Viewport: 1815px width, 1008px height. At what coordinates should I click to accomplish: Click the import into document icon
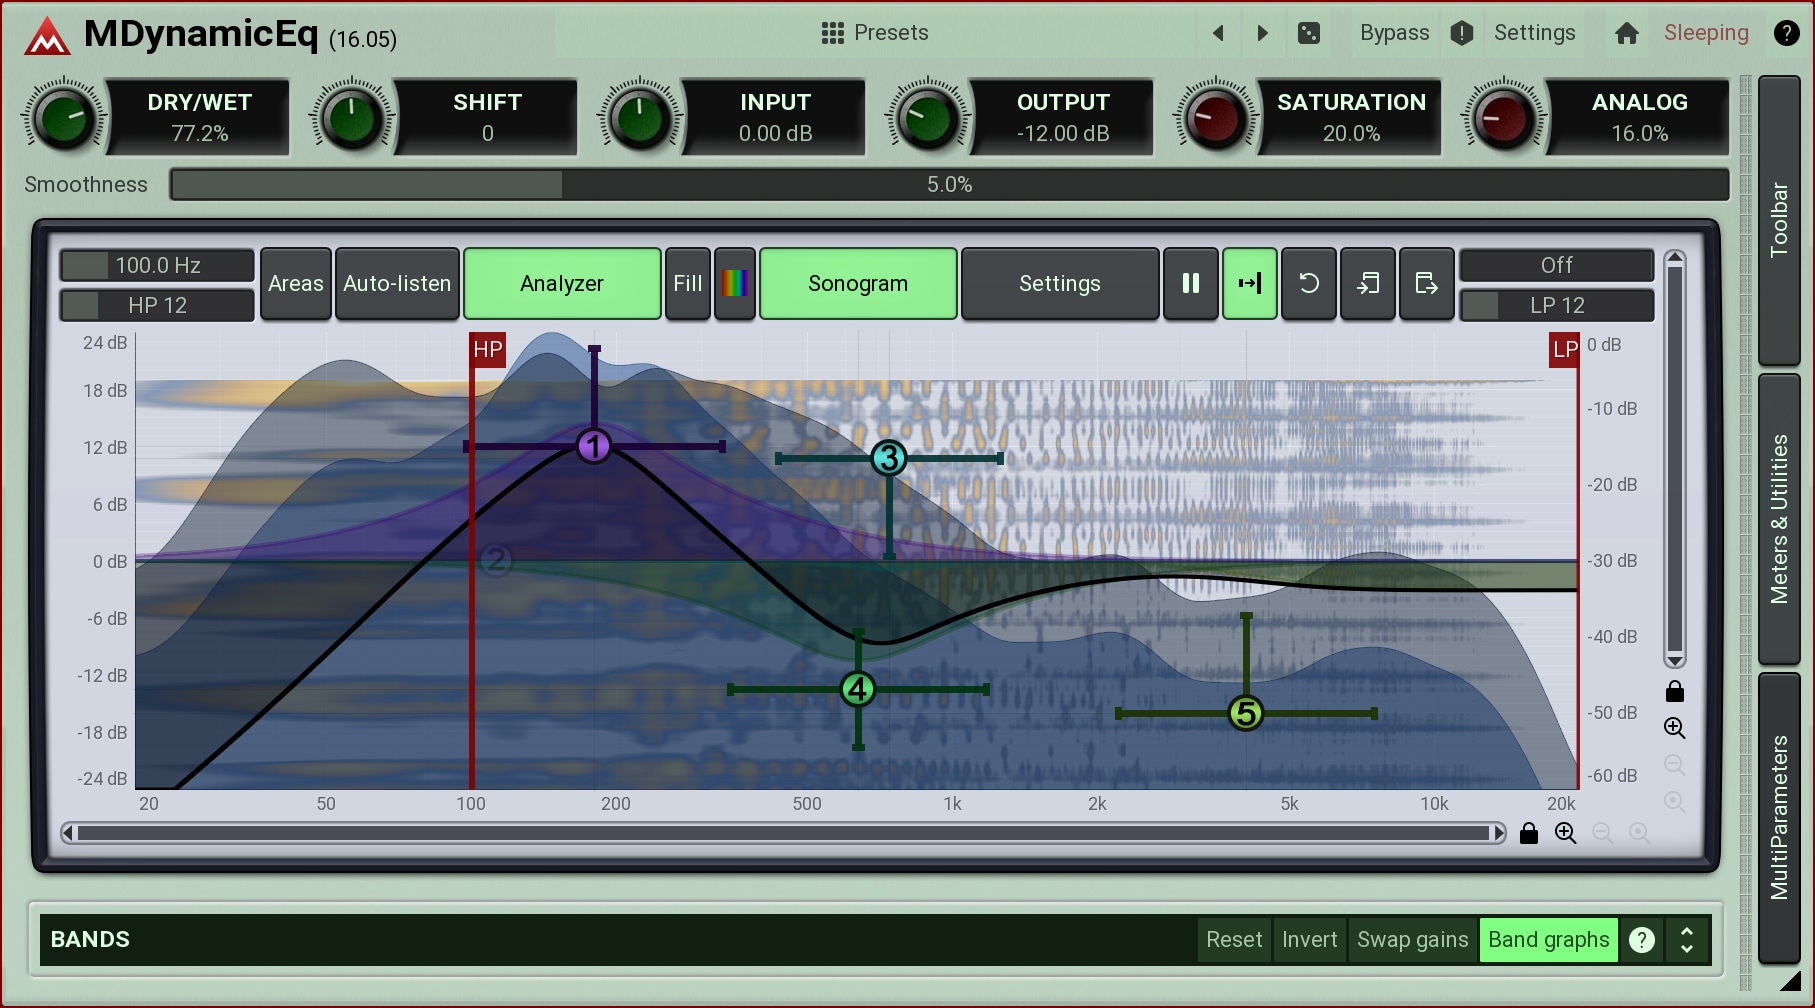(1368, 284)
